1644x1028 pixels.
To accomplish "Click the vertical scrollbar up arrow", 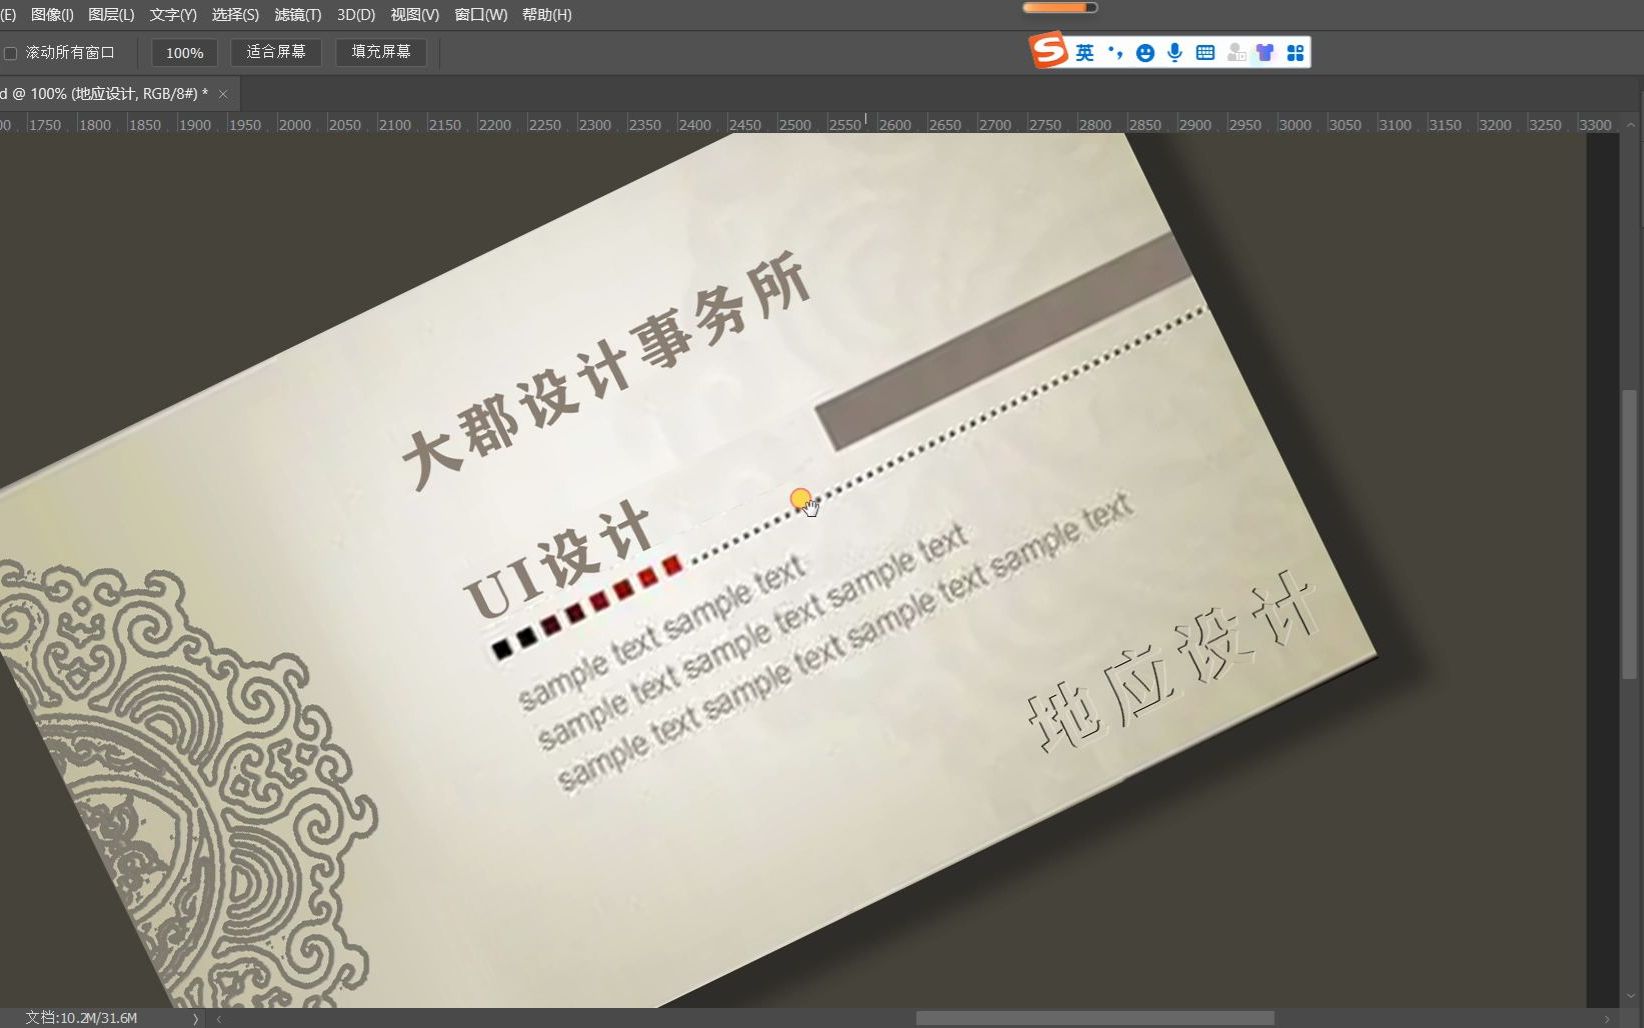I will pyautogui.click(x=1631, y=125).
